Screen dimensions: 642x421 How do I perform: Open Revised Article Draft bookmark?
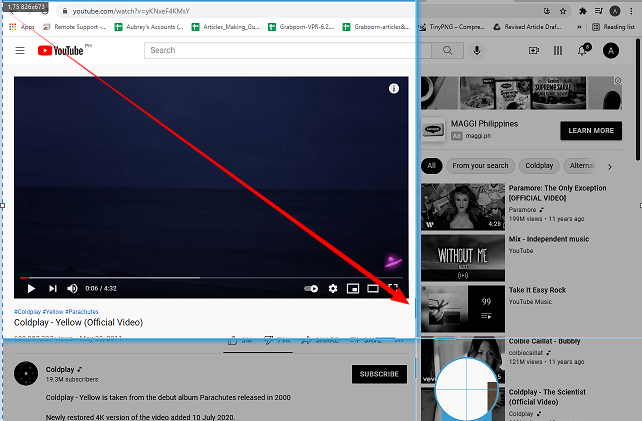(527, 27)
